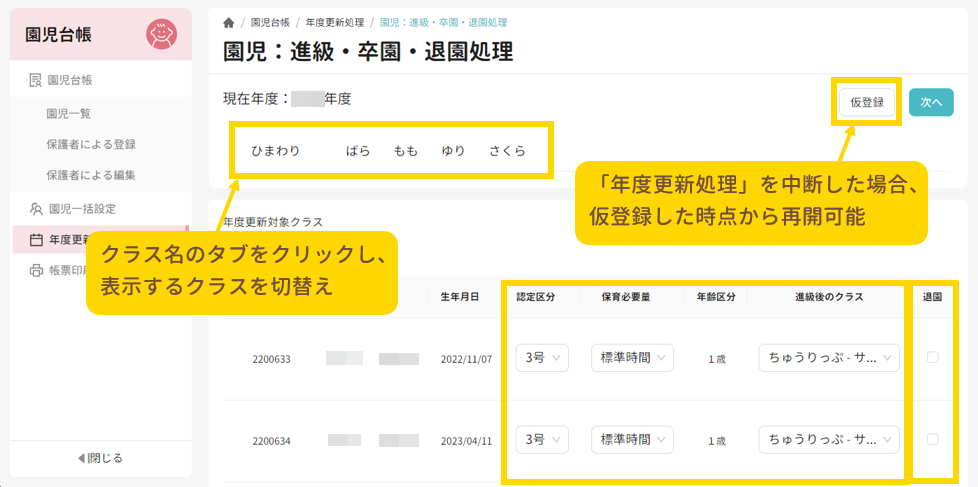Open 認定区分 dropdown for child 2200633
Image resolution: width=978 pixels, height=487 pixels.
542,358
